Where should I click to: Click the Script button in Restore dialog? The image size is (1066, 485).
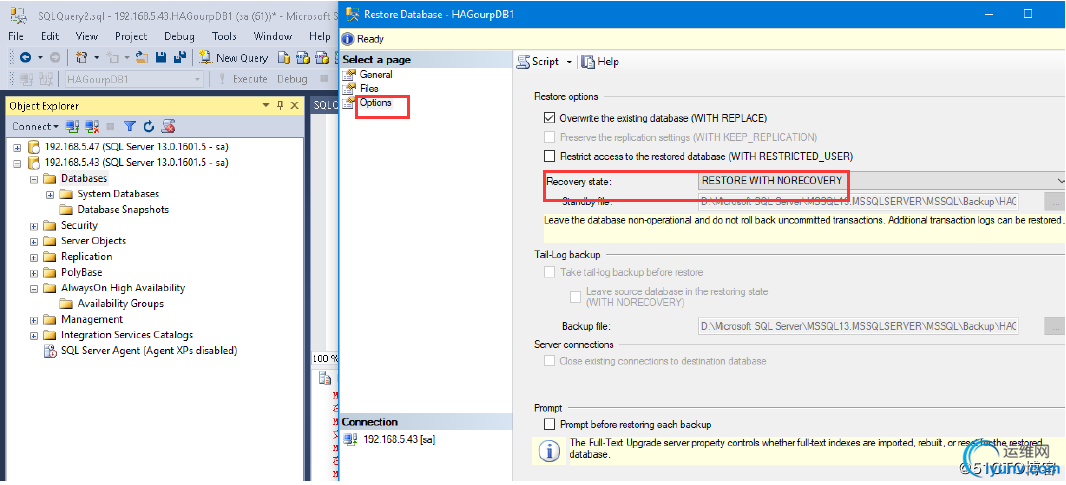click(538, 61)
